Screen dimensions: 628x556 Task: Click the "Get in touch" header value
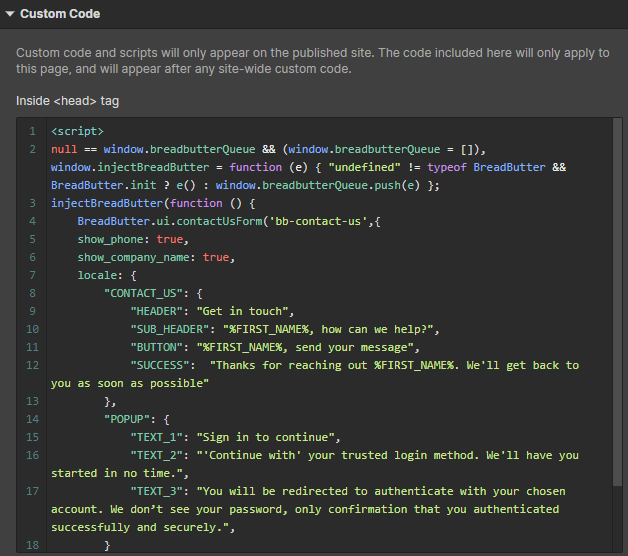coord(242,311)
